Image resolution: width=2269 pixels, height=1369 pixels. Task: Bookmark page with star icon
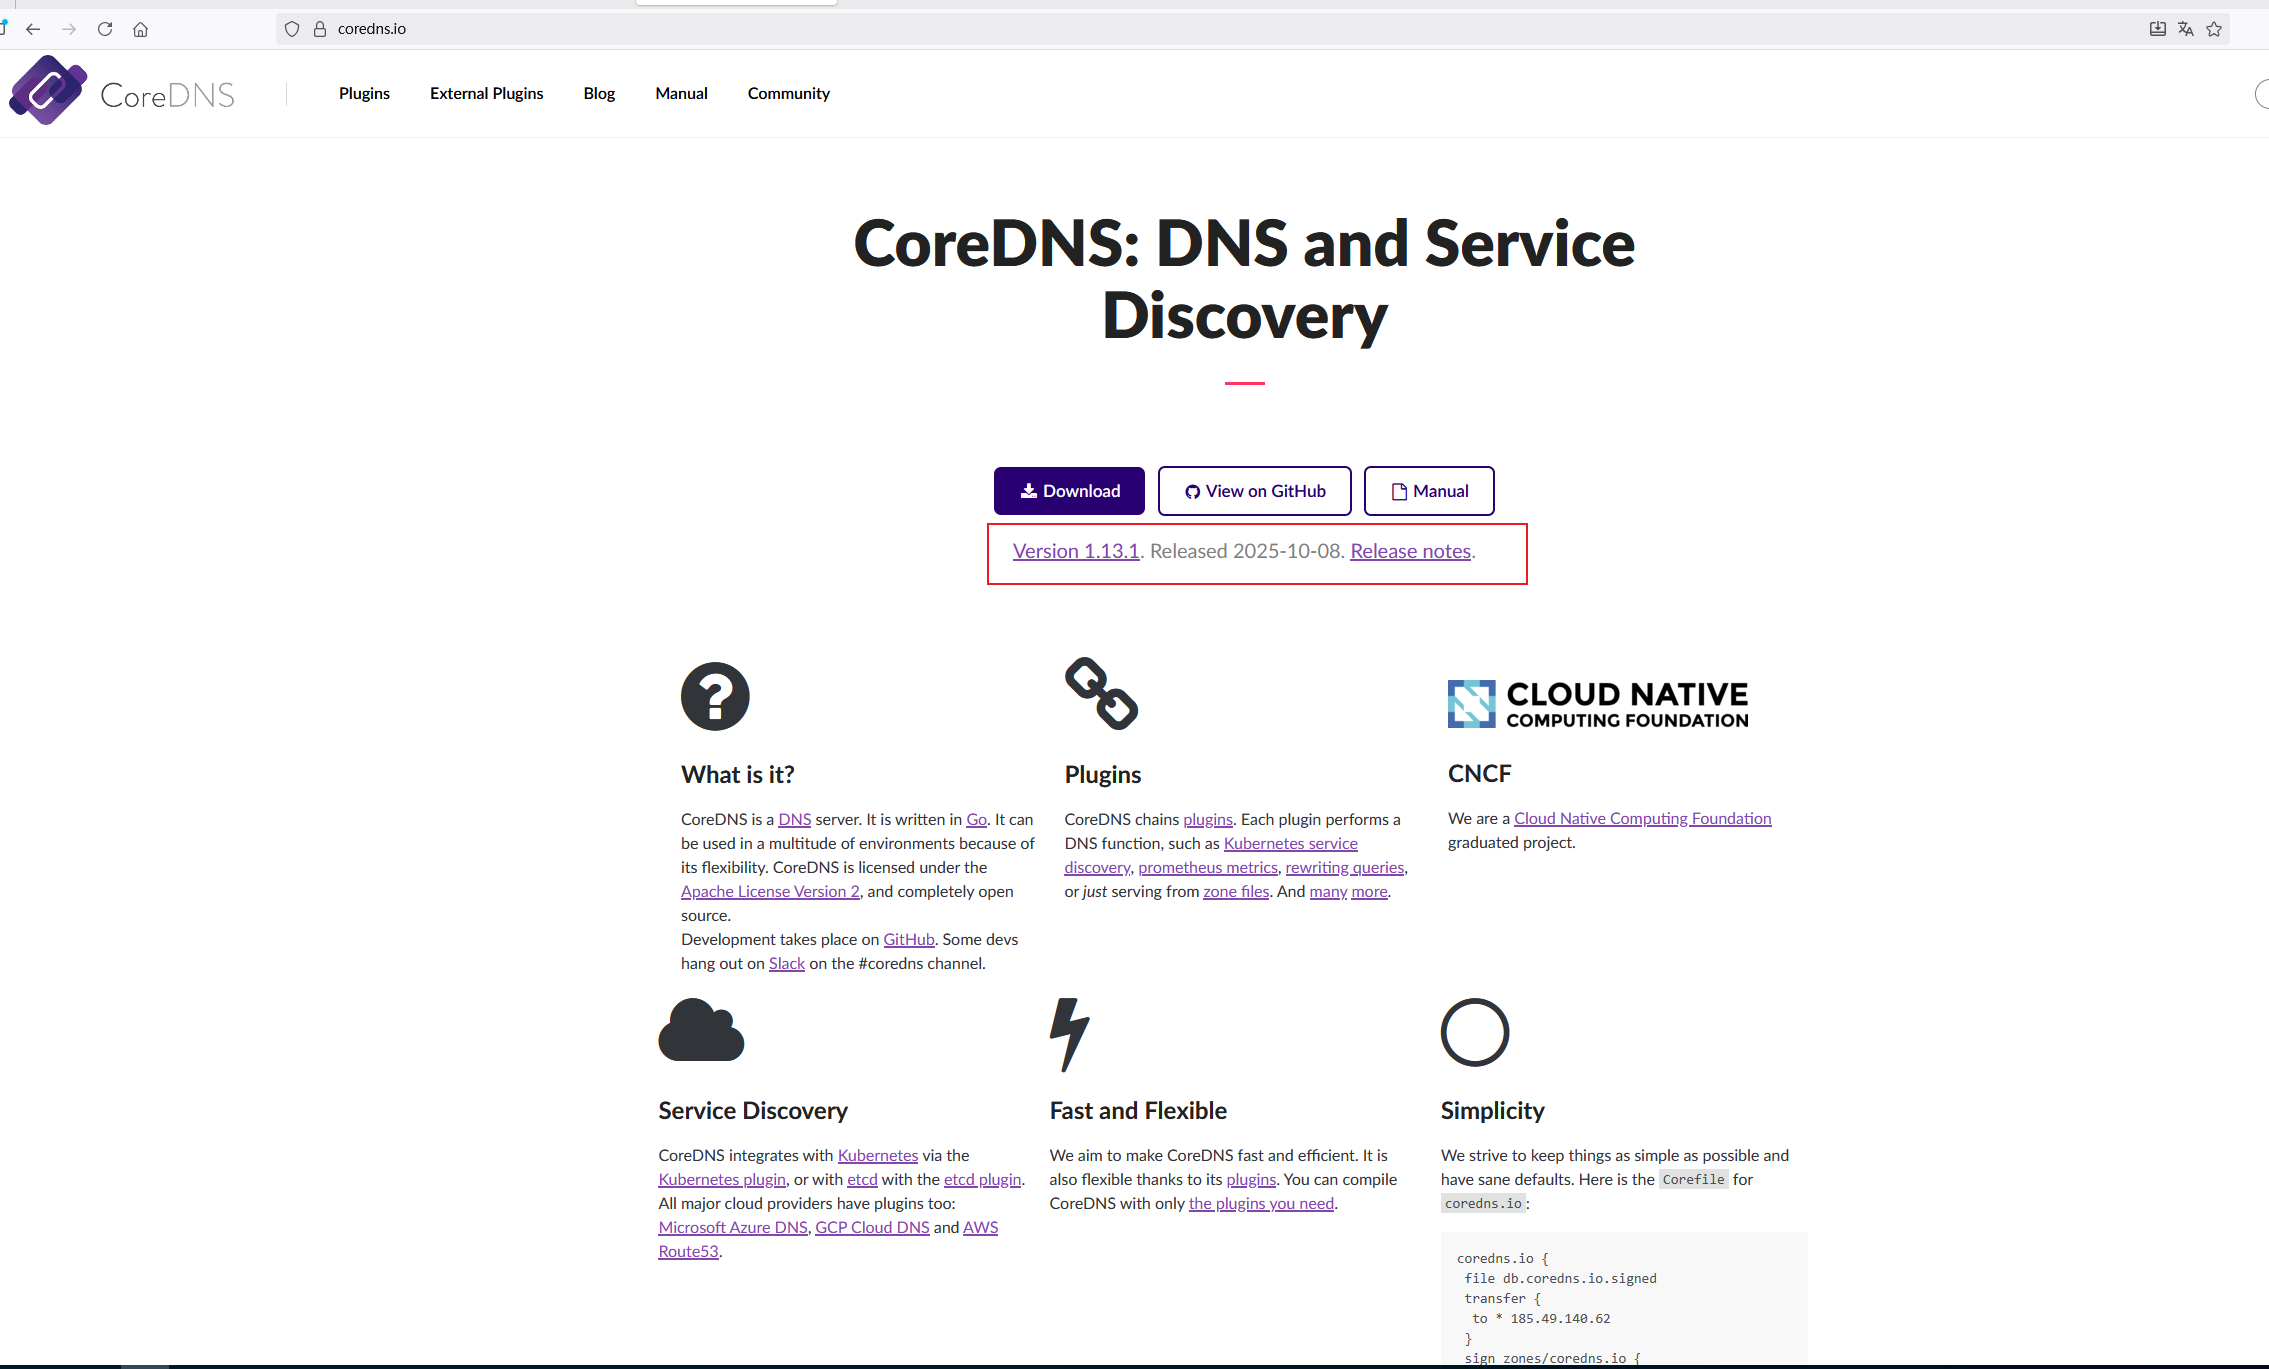pyautogui.click(x=2214, y=29)
